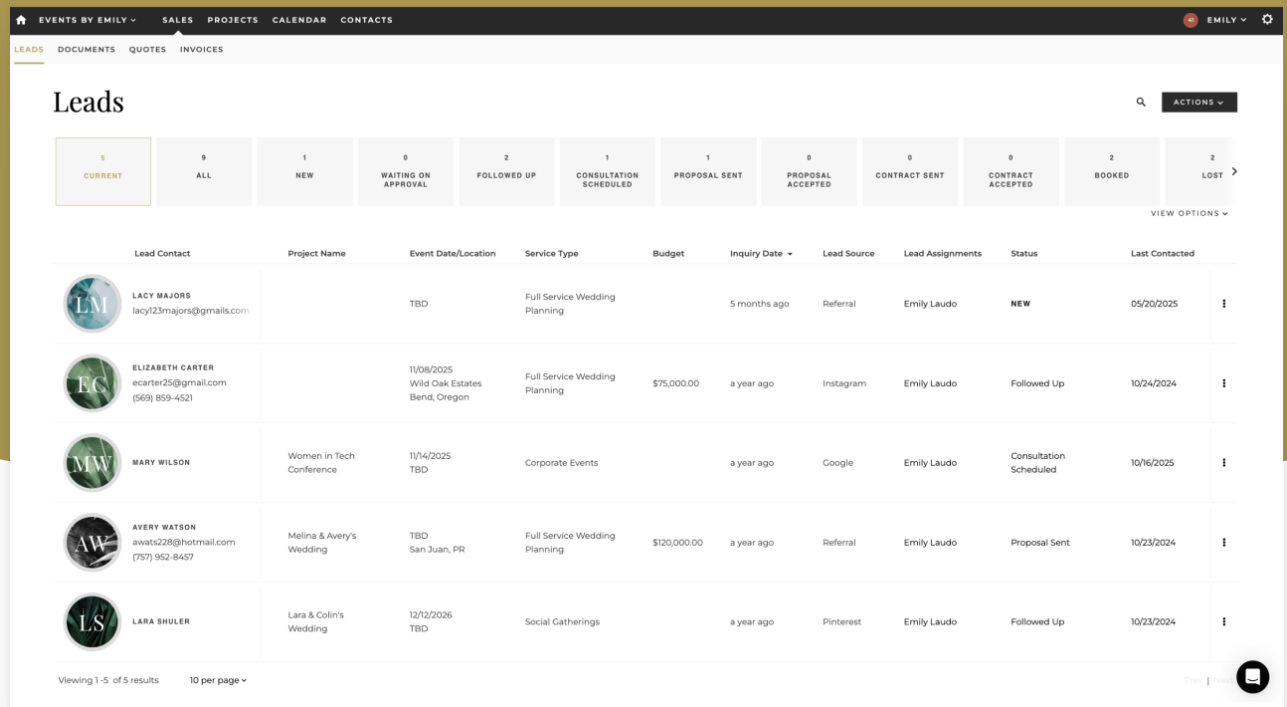Open the Lara Shuler lead name

(x=161, y=622)
